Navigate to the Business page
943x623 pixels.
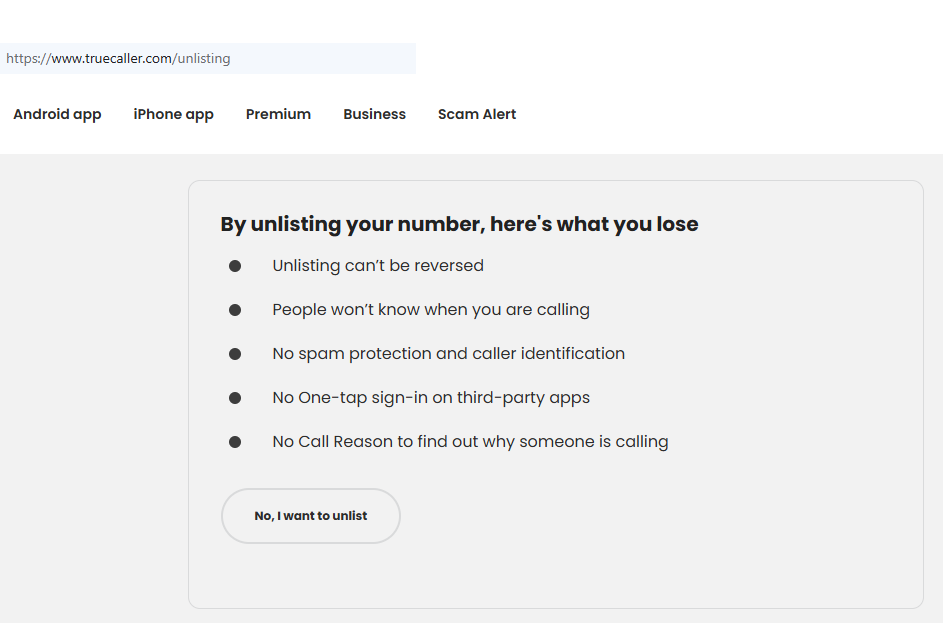374,114
